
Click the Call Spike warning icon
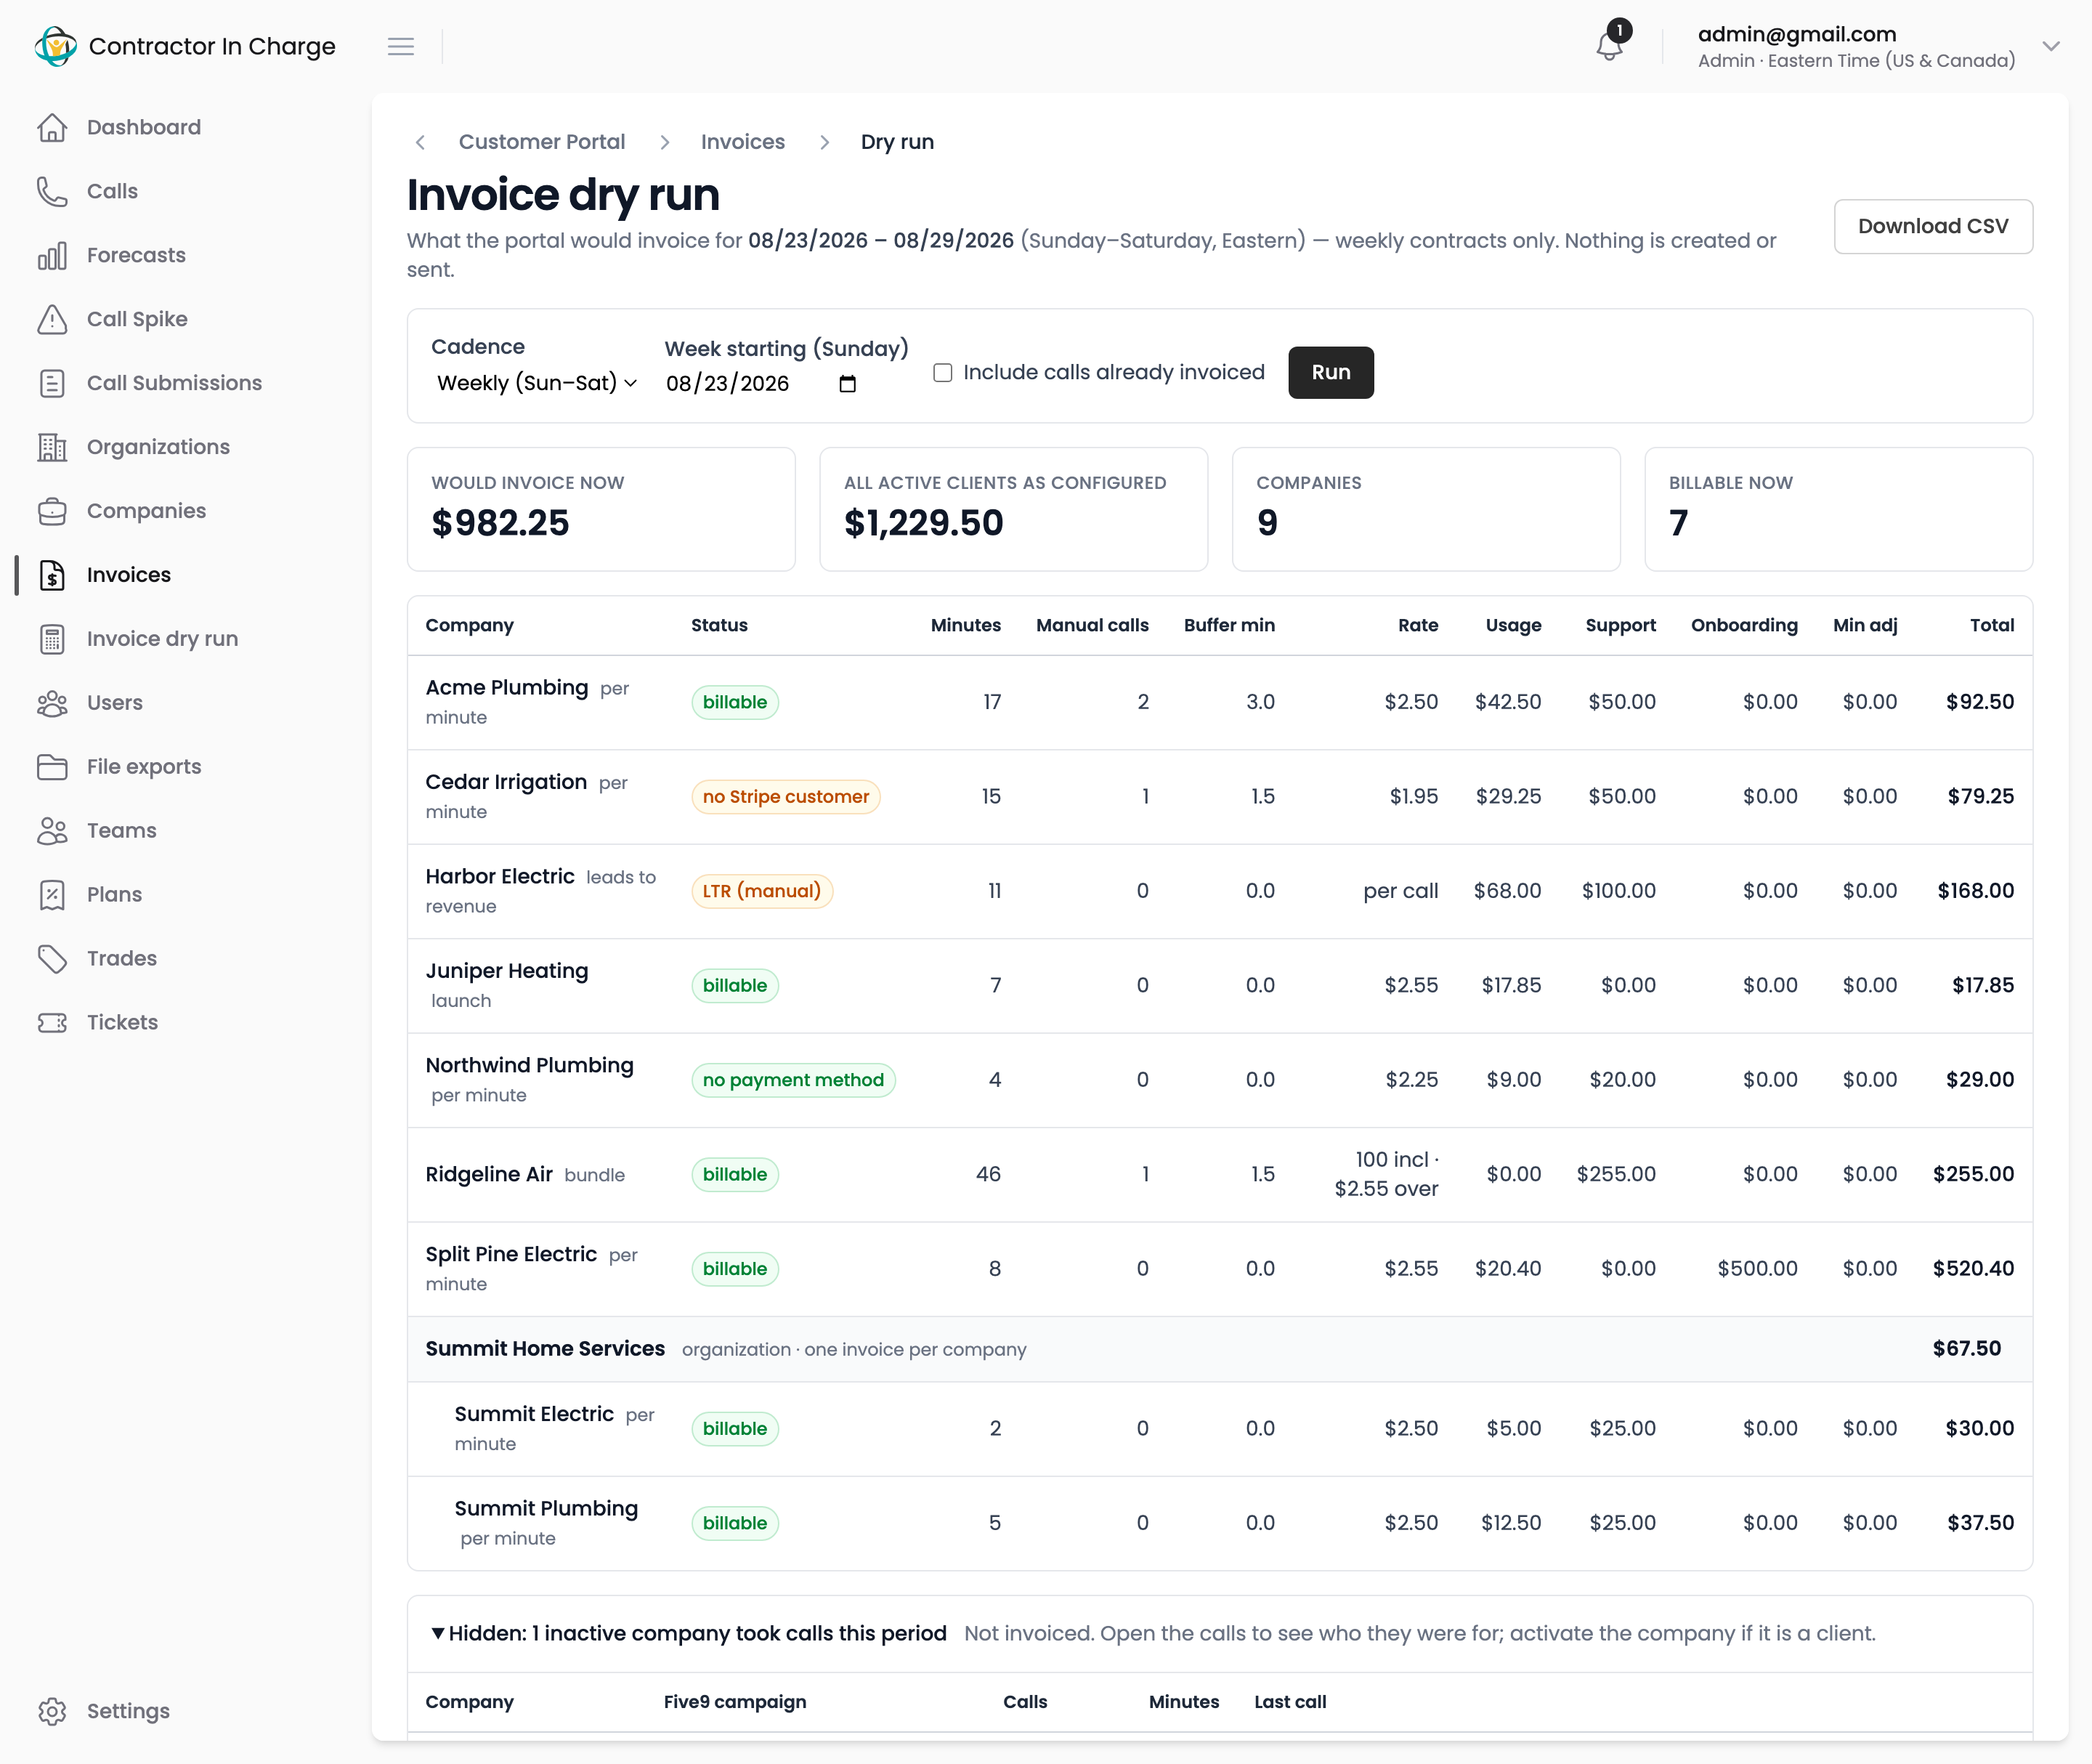(x=52, y=319)
